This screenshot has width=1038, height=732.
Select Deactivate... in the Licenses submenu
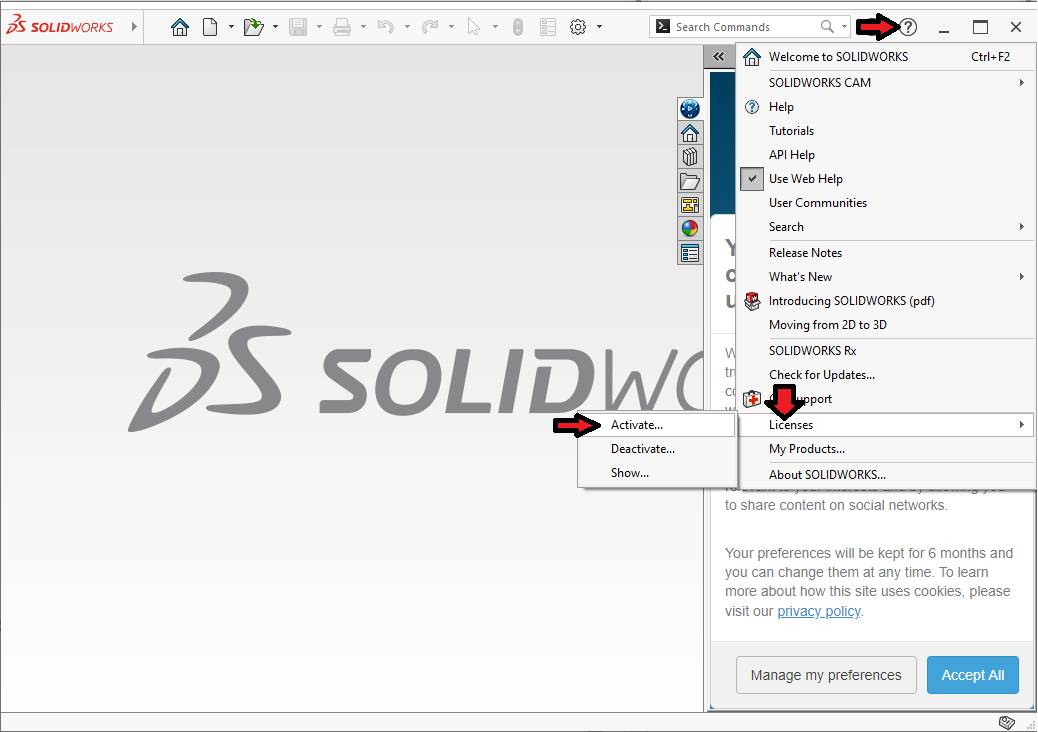(x=657, y=449)
